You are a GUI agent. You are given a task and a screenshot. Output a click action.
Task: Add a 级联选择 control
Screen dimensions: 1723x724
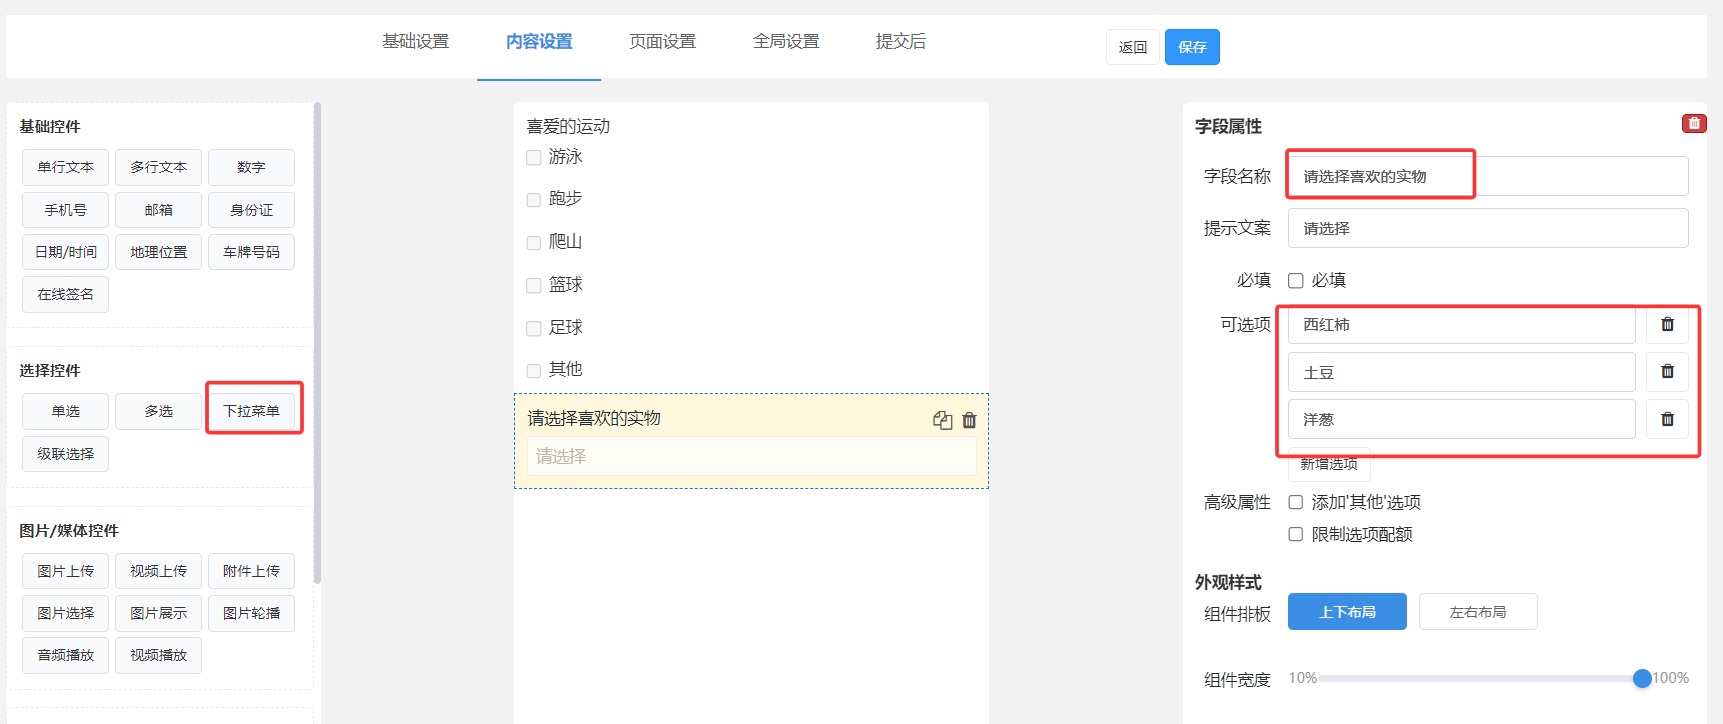point(66,454)
